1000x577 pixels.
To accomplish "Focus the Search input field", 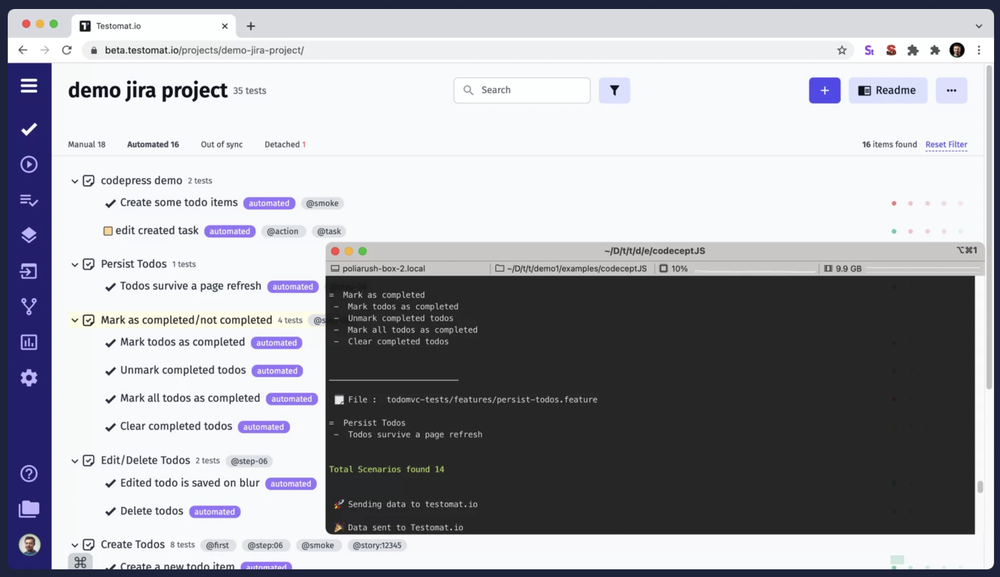I will 522,91.
